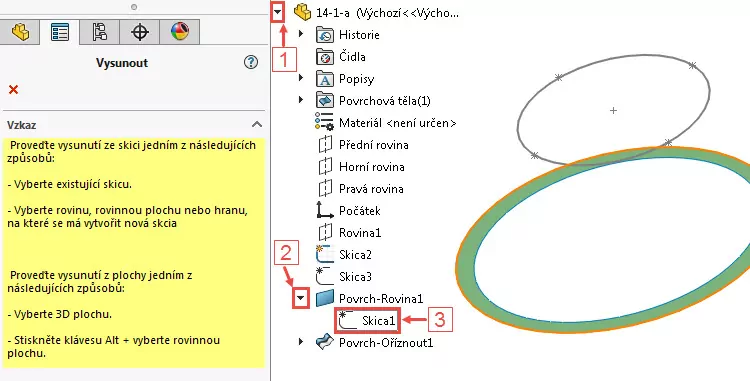
Task: Select Povrch-Oříznout1 in the tree
Action: point(386,343)
